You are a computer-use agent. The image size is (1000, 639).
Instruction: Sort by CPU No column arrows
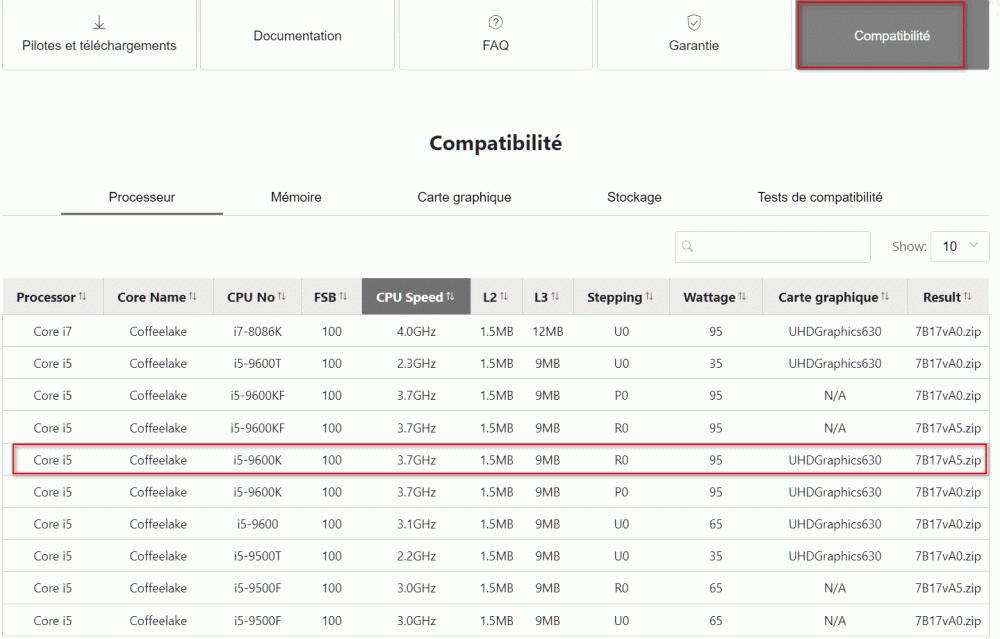tap(282, 297)
